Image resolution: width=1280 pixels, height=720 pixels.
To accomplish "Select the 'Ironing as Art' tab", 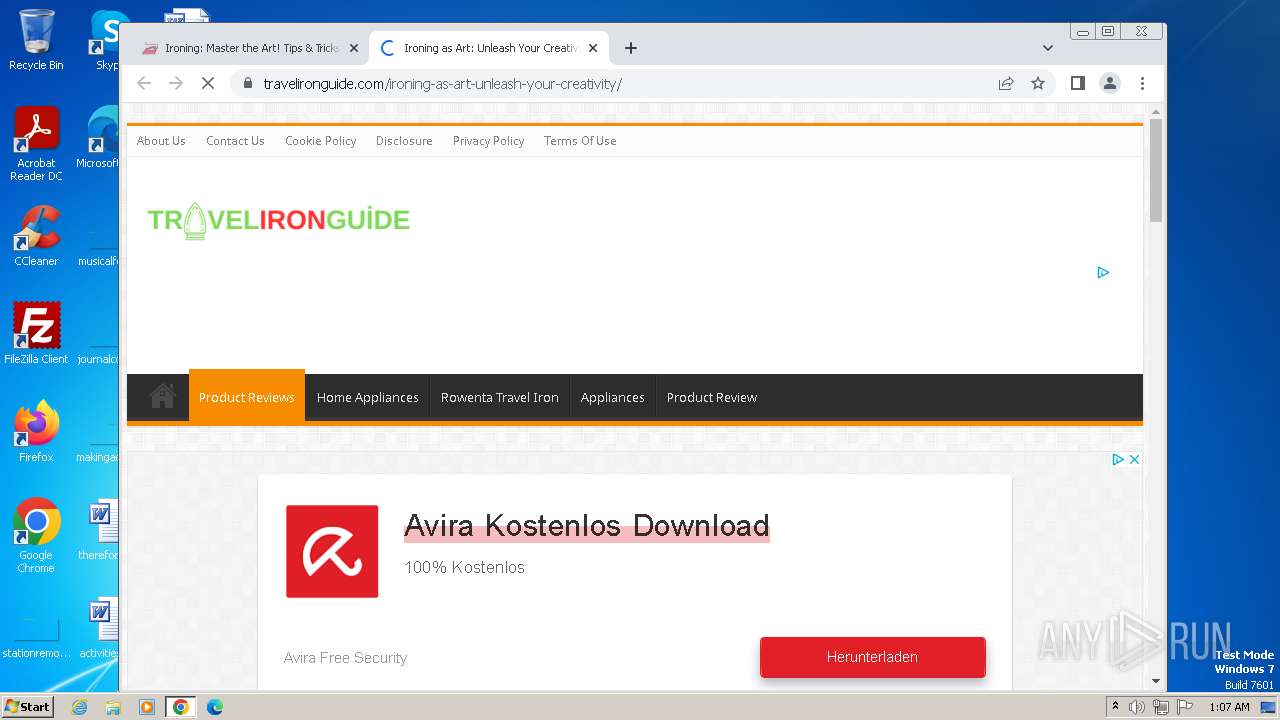I will coord(489,48).
